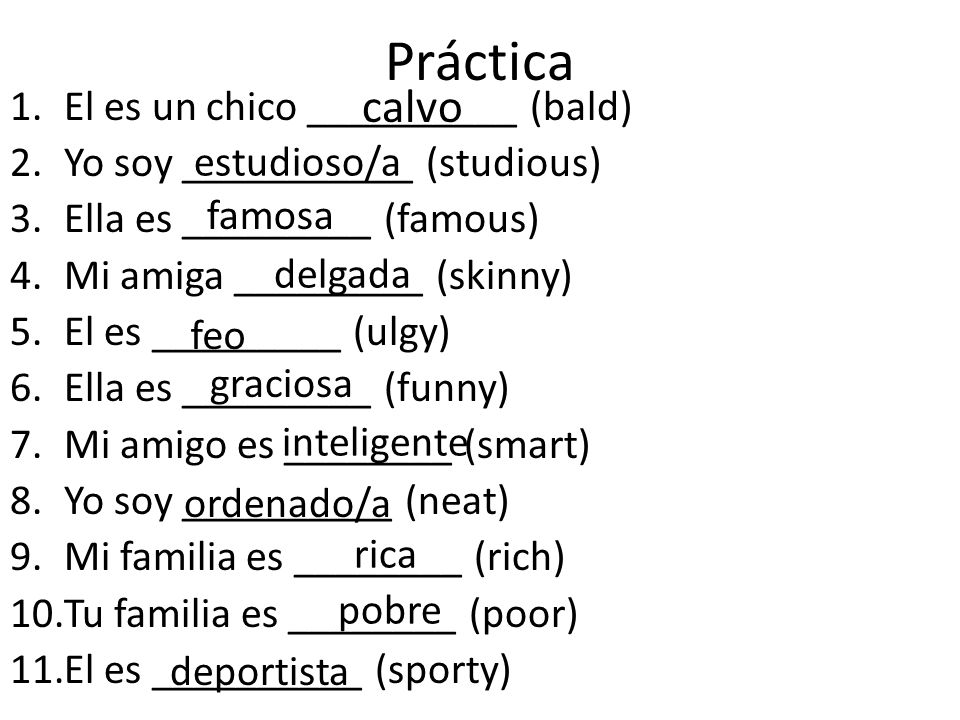The image size is (960, 720).
Task: Select the answer word calvo
Action: [411, 108]
